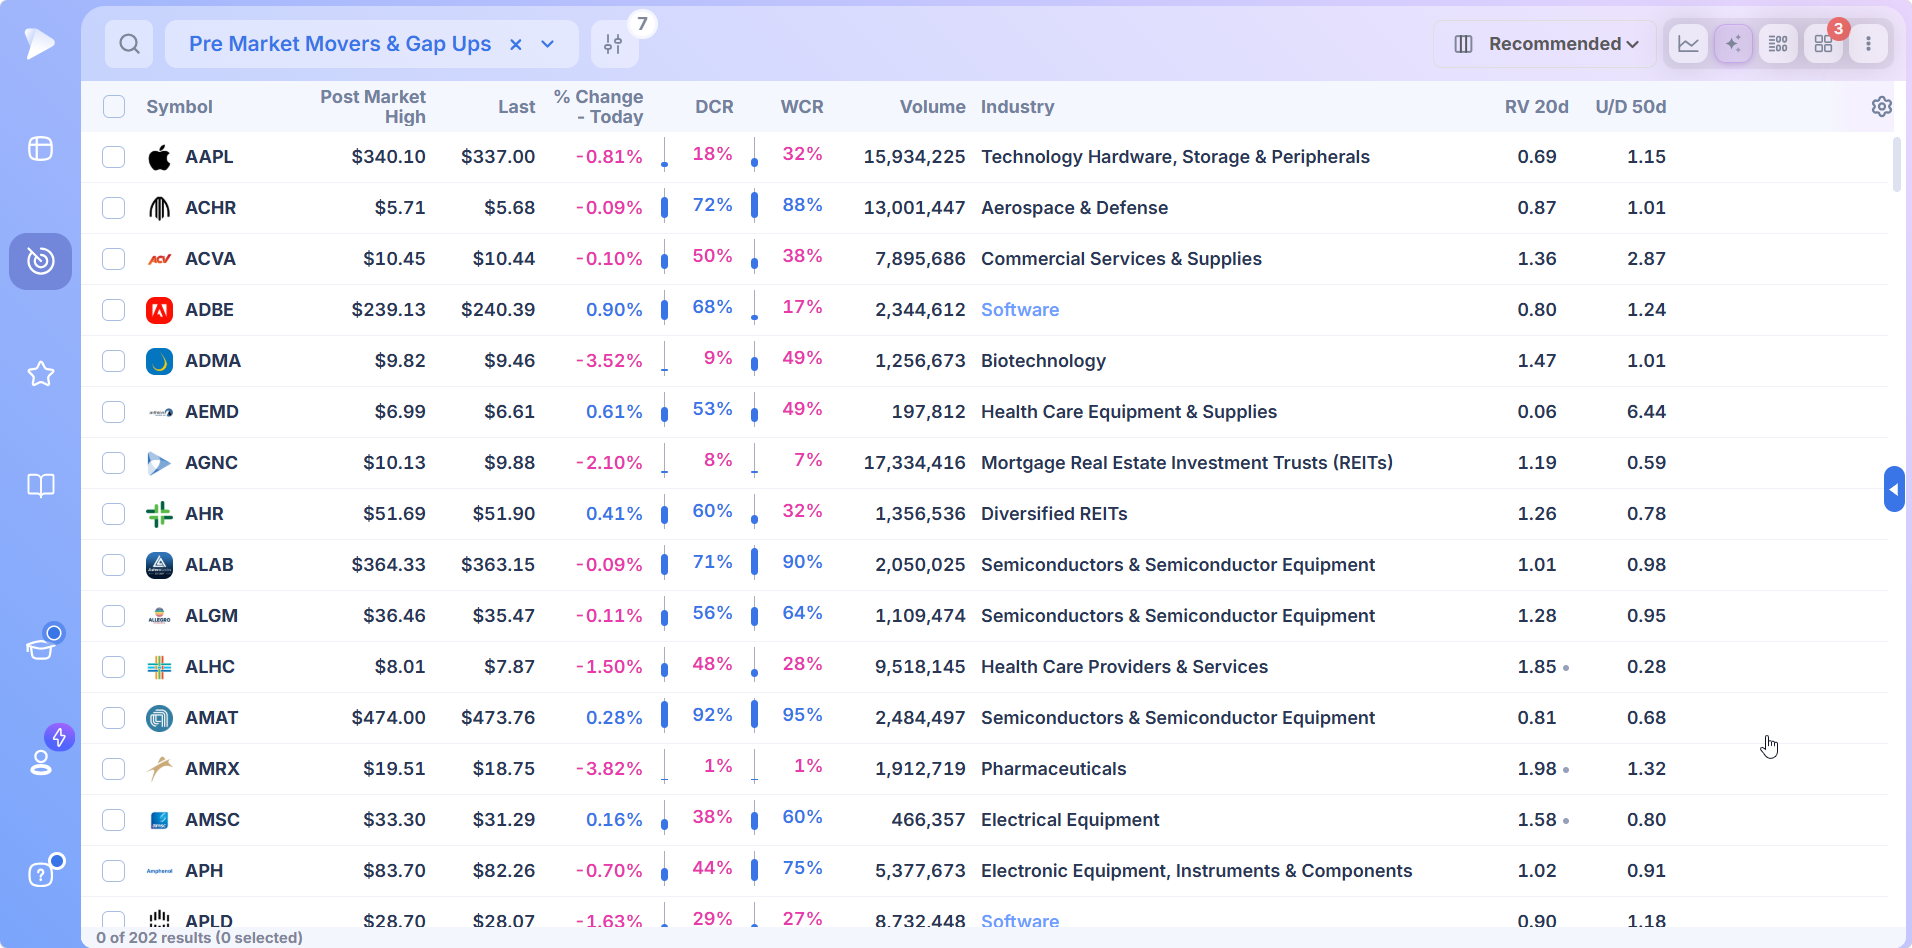Viewport: 1912px width, 948px height.
Task: Close the Pre Market Movers scan
Action: [516, 44]
